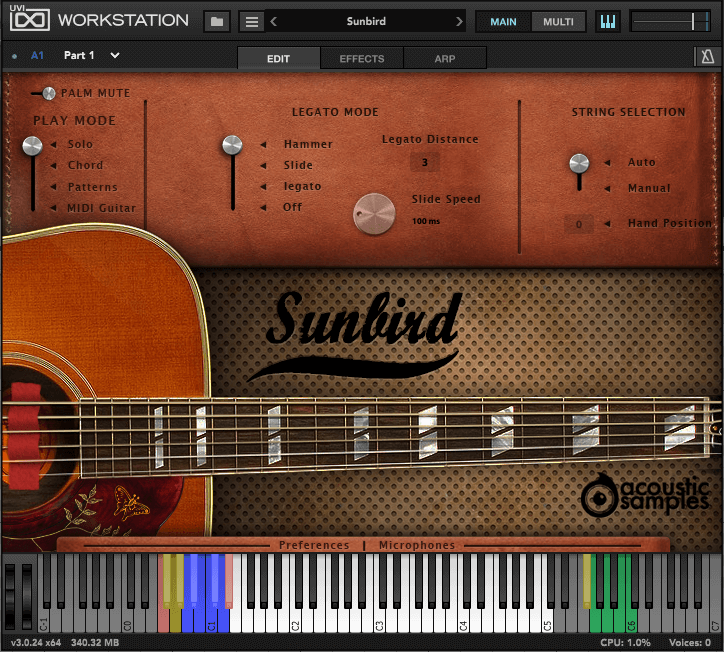Click the Legato Distance value 3
Image resolution: width=724 pixels, height=652 pixels.
point(425,163)
